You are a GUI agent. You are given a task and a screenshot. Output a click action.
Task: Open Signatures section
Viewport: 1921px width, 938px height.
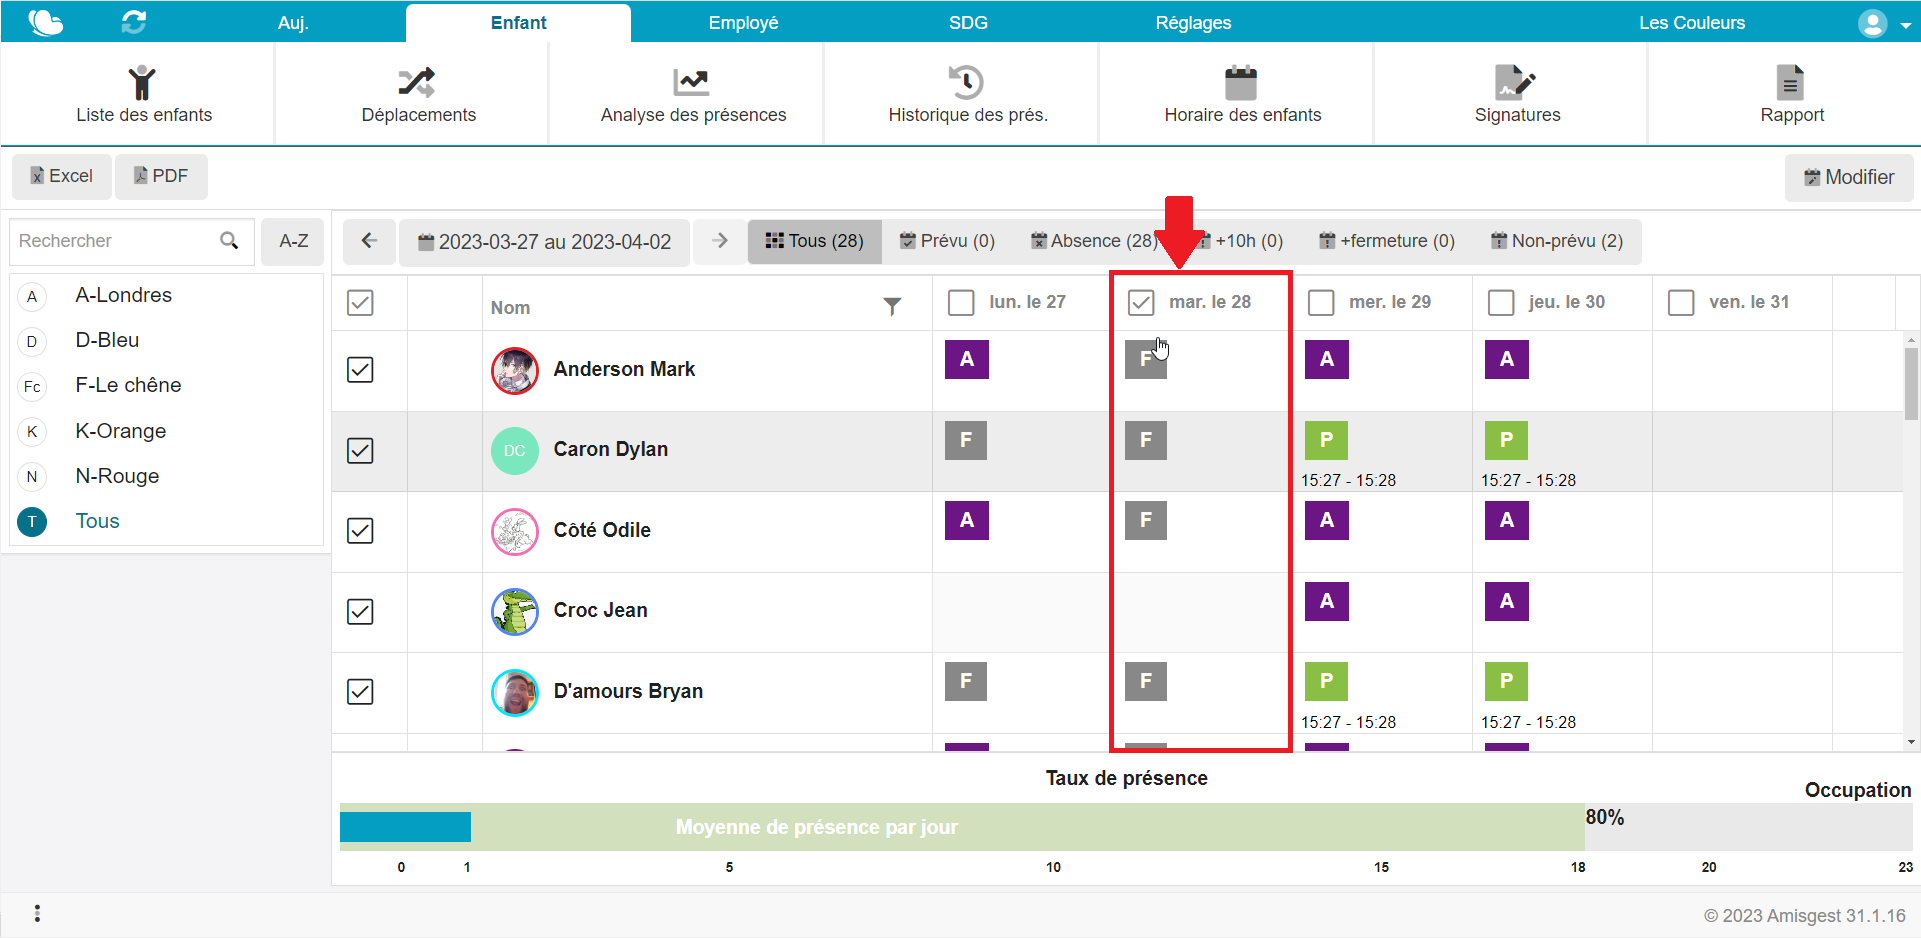tap(1517, 95)
